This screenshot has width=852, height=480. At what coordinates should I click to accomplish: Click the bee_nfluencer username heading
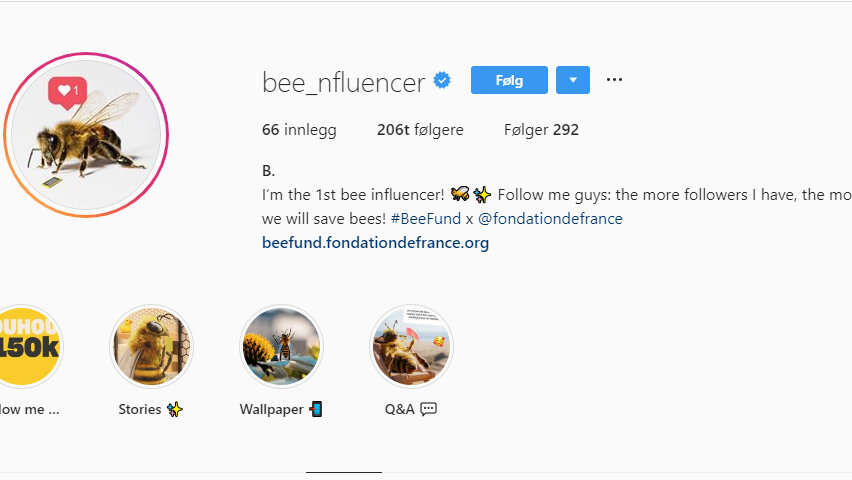(x=343, y=82)
